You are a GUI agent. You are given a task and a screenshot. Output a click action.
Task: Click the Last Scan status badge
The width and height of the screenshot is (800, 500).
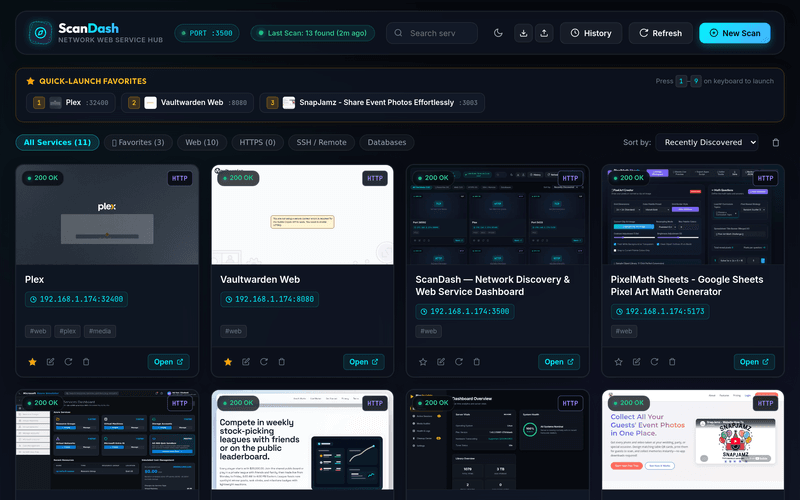tap(312, 33)
